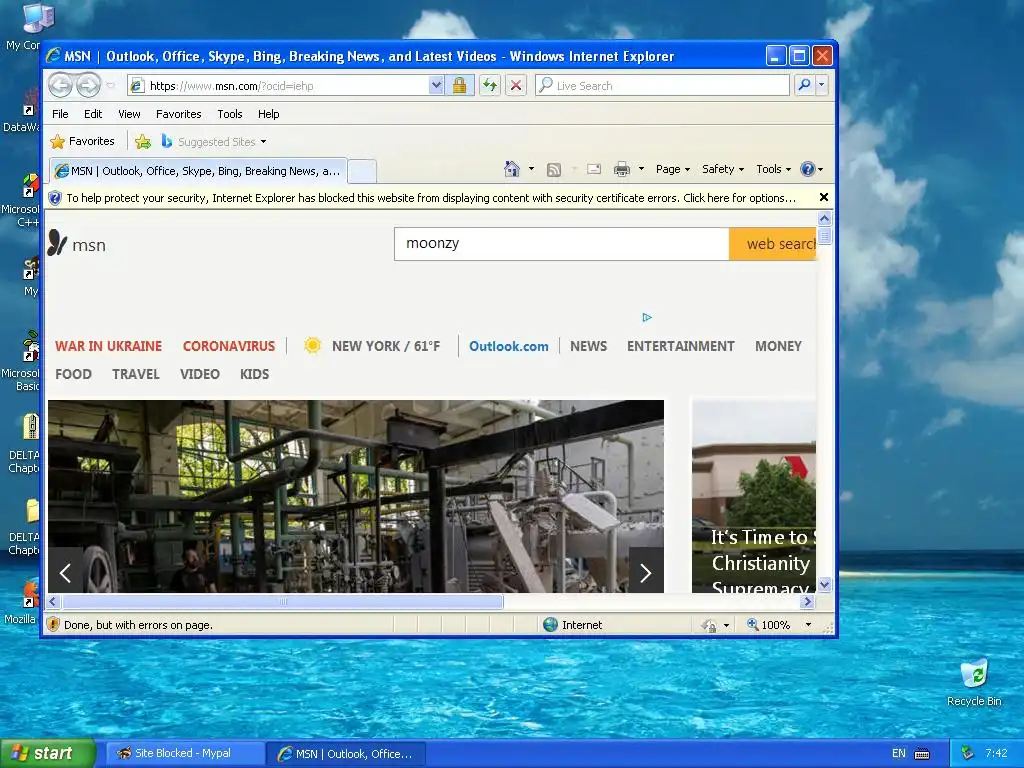Refresh the page using the green arrows icon

(490, 85)
